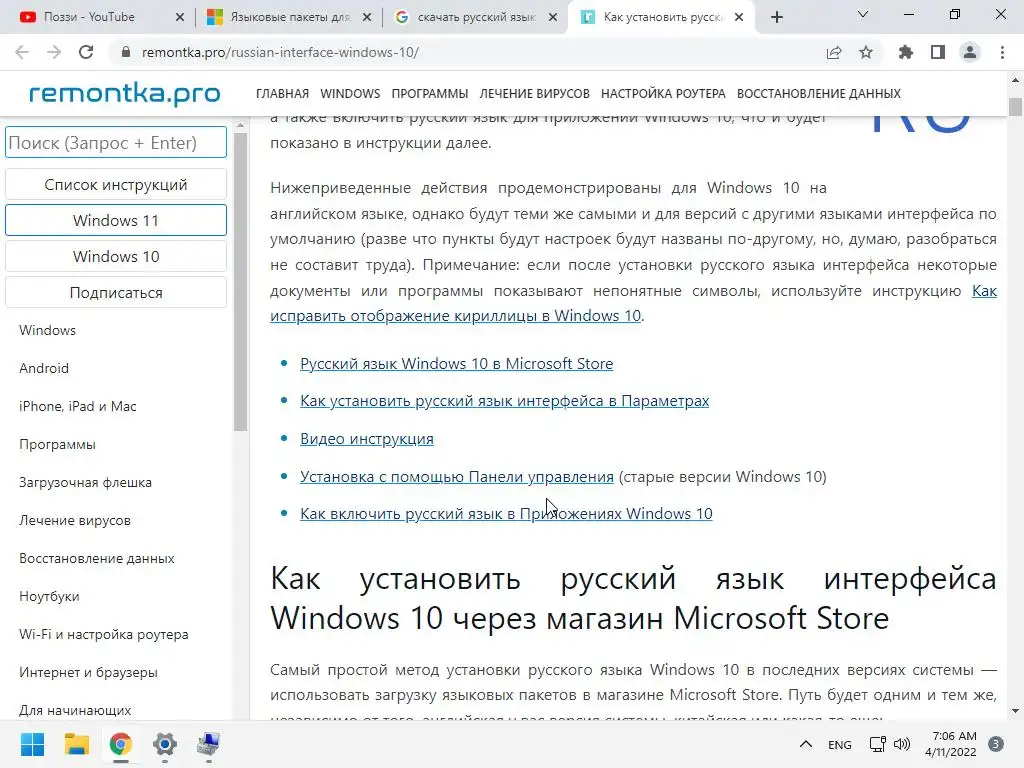Switch to the Языковые пакеты tab

point(287,17)
